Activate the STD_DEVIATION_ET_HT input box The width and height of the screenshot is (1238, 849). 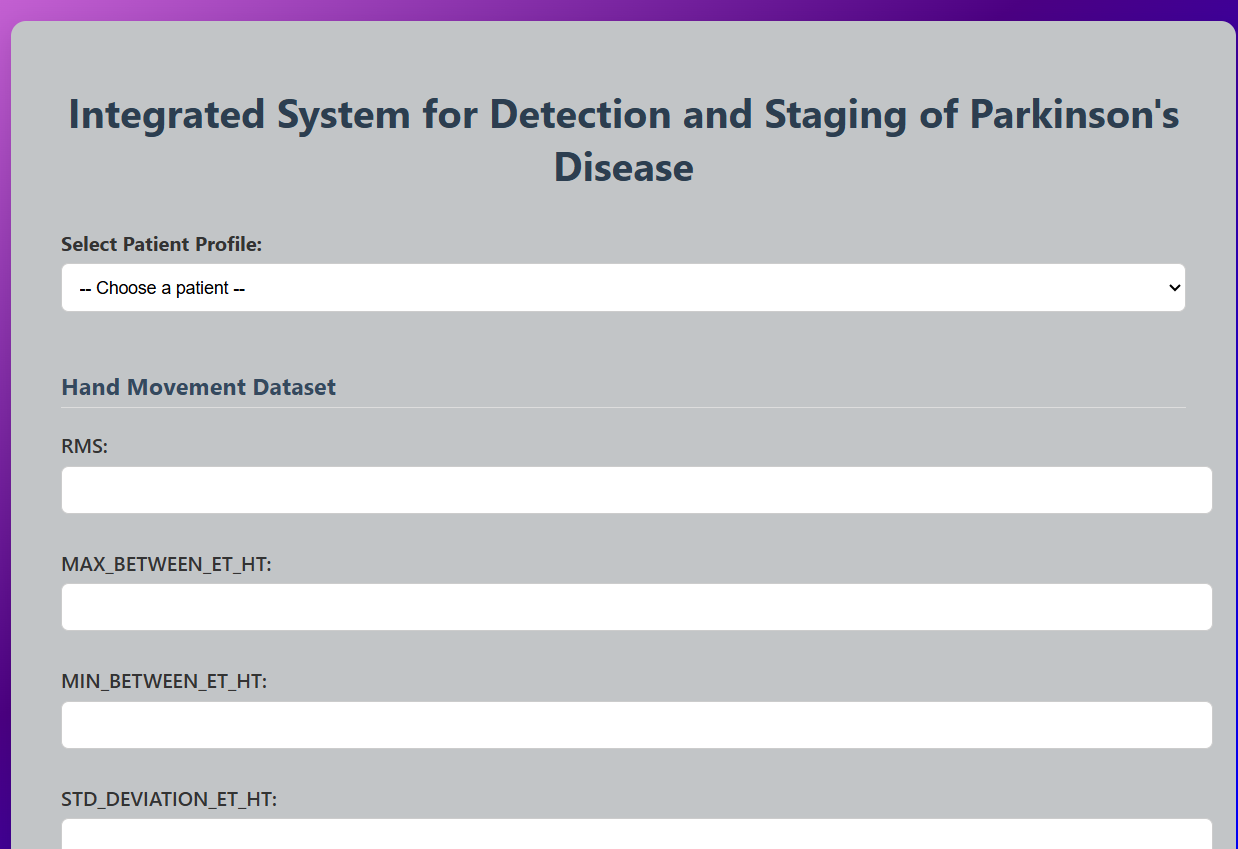tap(636, 834)
